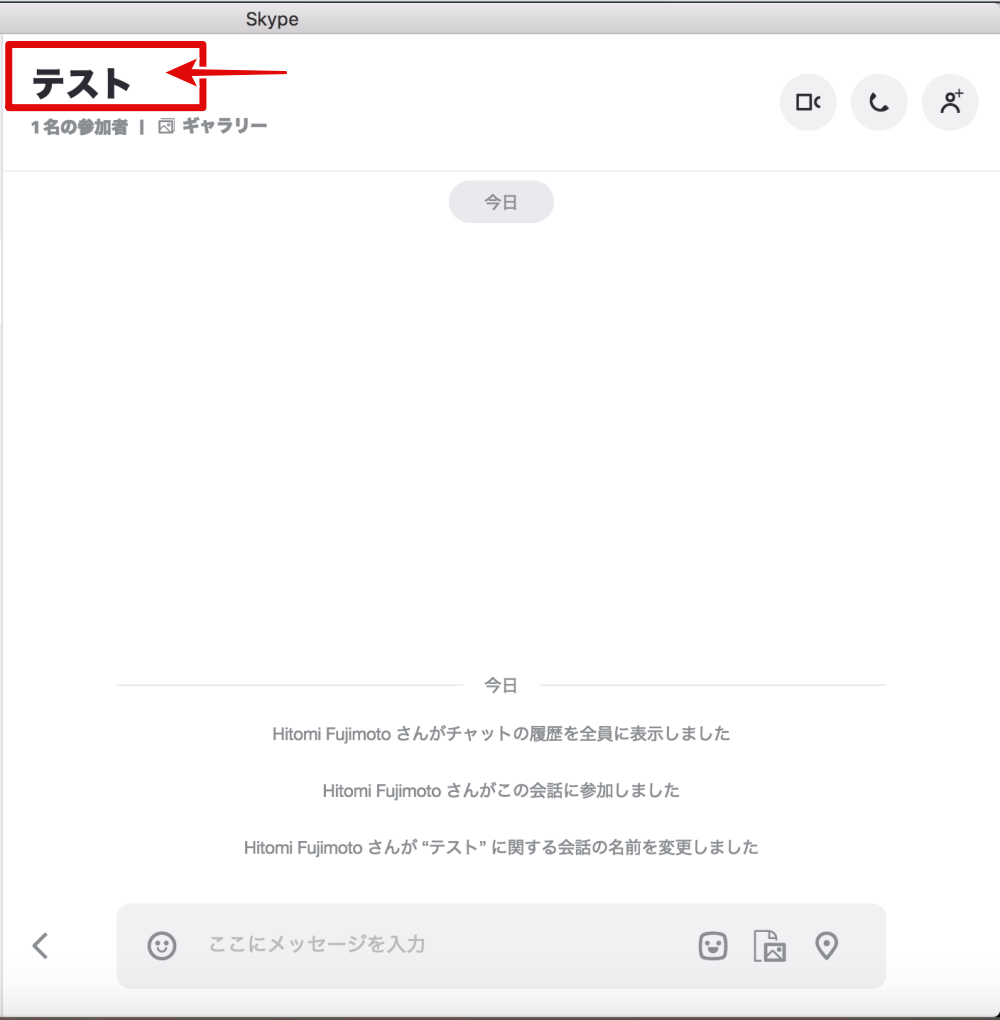
Task: Click the small picture icon before ギャラリー
Action: pyautogui.click(x=167, y=126)
